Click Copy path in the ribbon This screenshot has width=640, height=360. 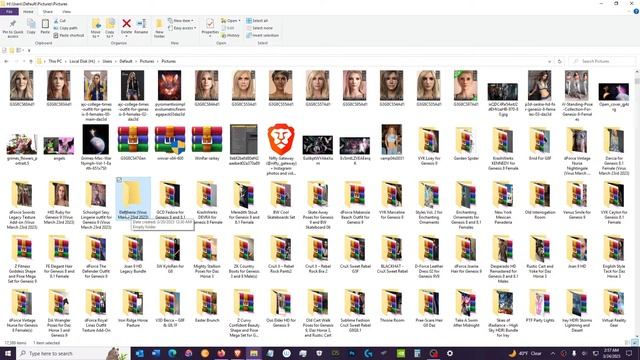(x=65, y=28)
